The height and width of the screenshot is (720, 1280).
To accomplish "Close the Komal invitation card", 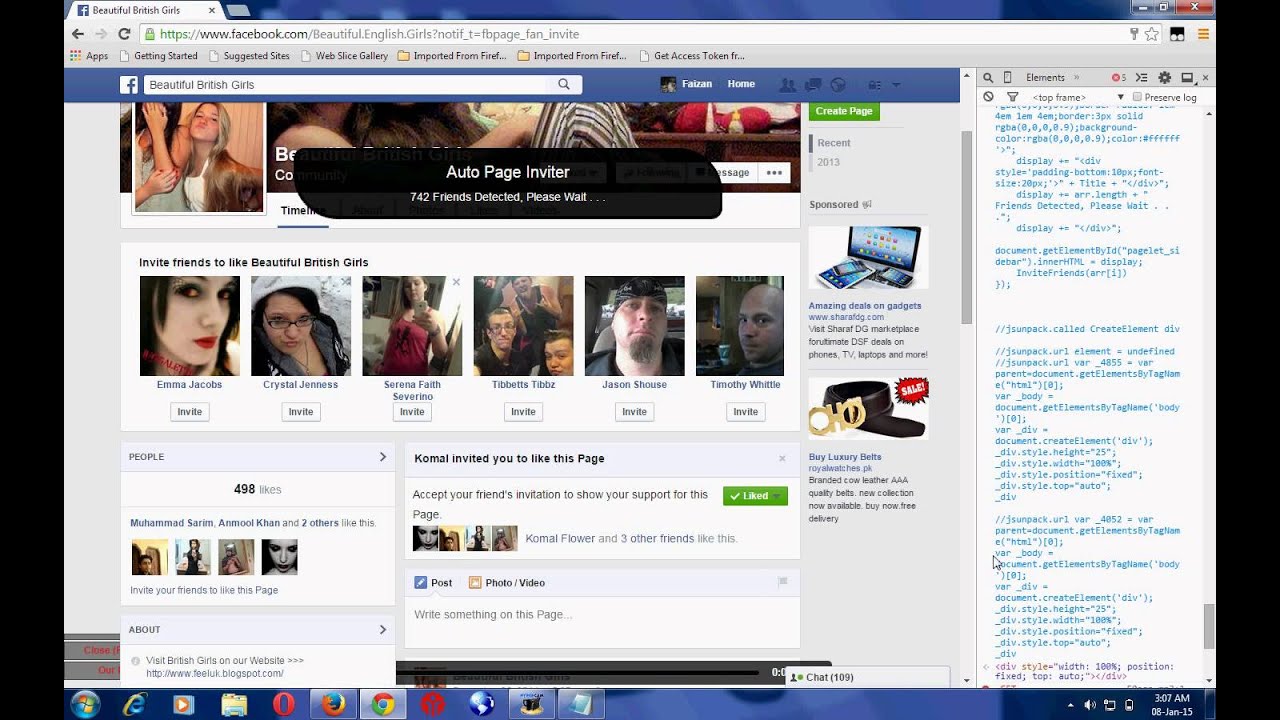I will pos(782,459).
